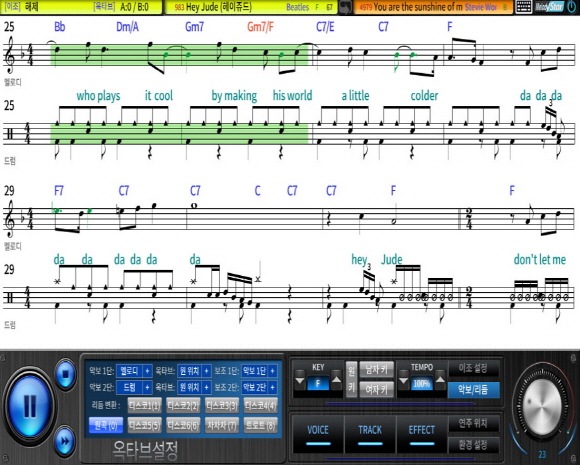Click the Bb chord at measure 25
580x465 pixels.
tap(60, 27)
